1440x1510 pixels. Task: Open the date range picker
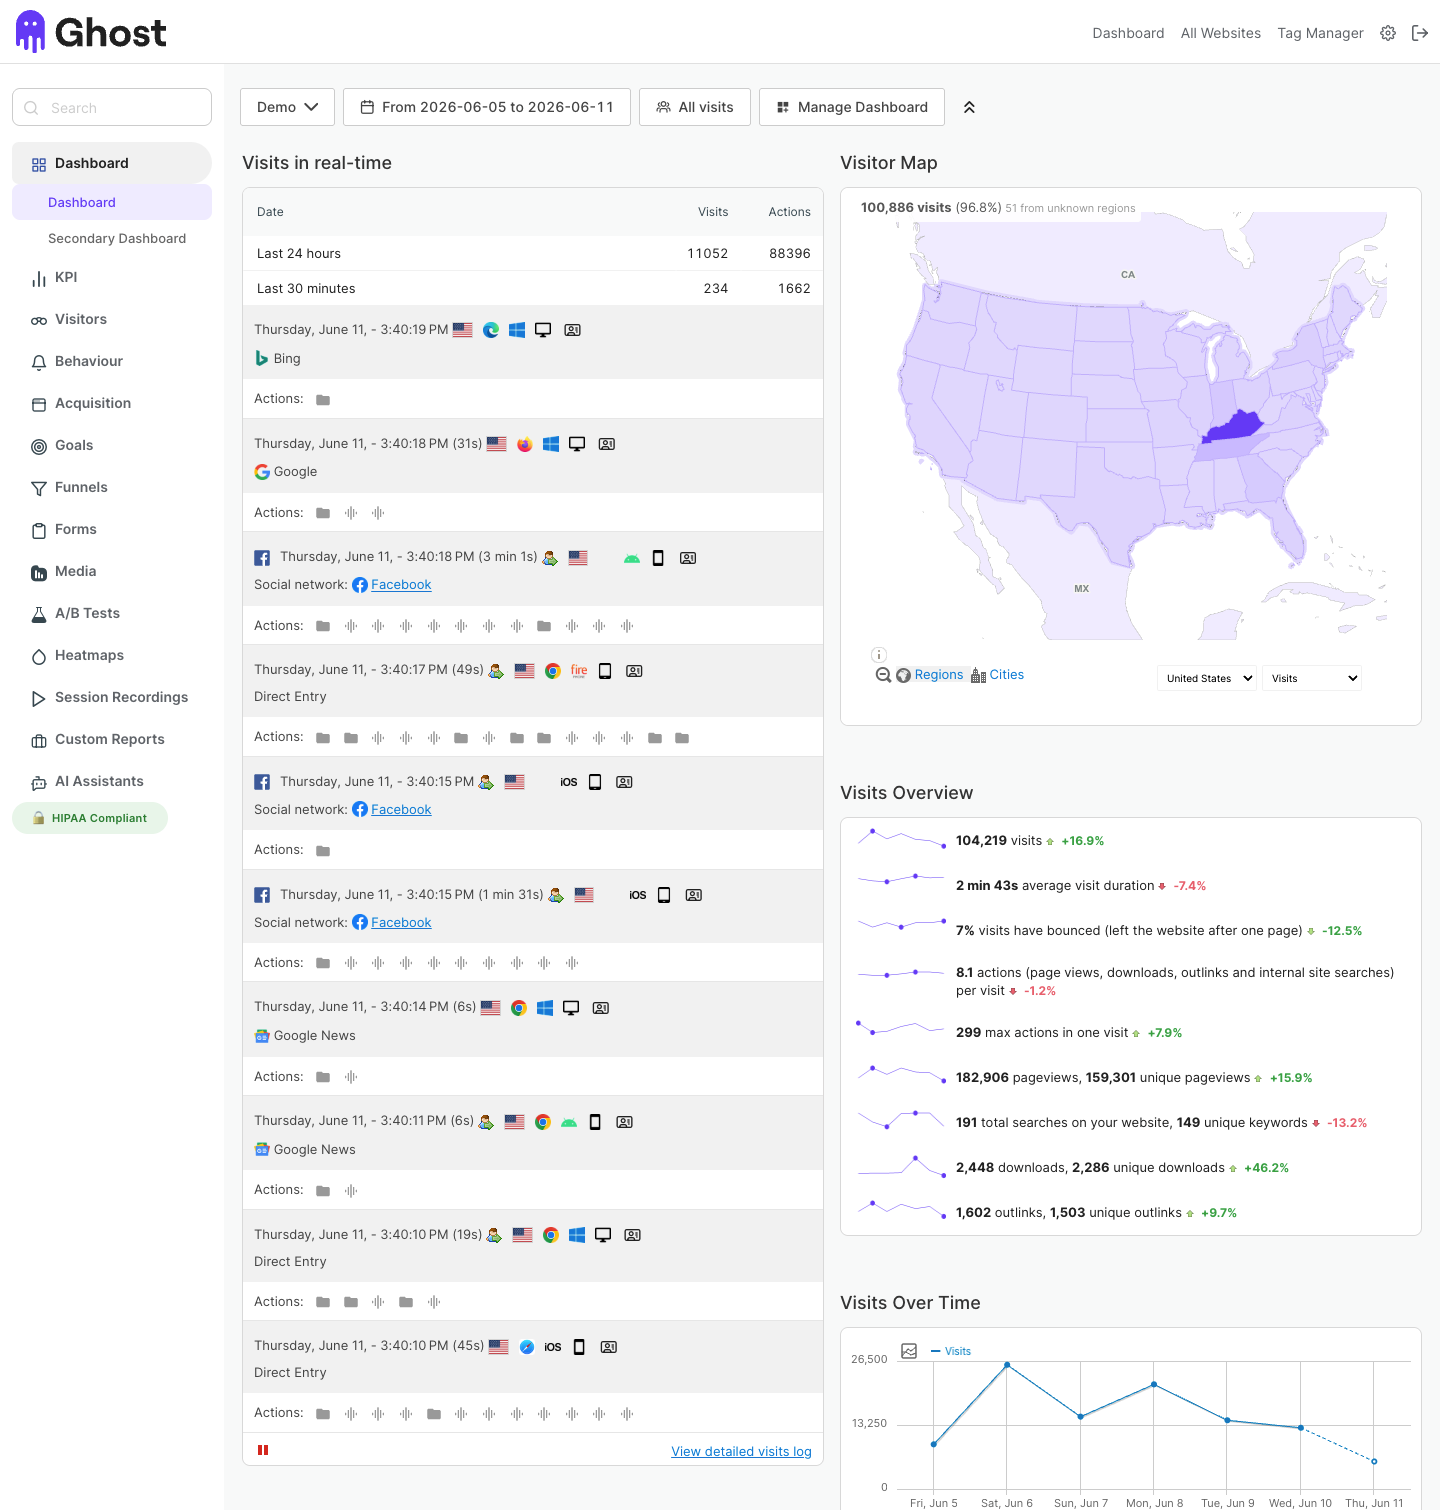(x=487, y=107)
